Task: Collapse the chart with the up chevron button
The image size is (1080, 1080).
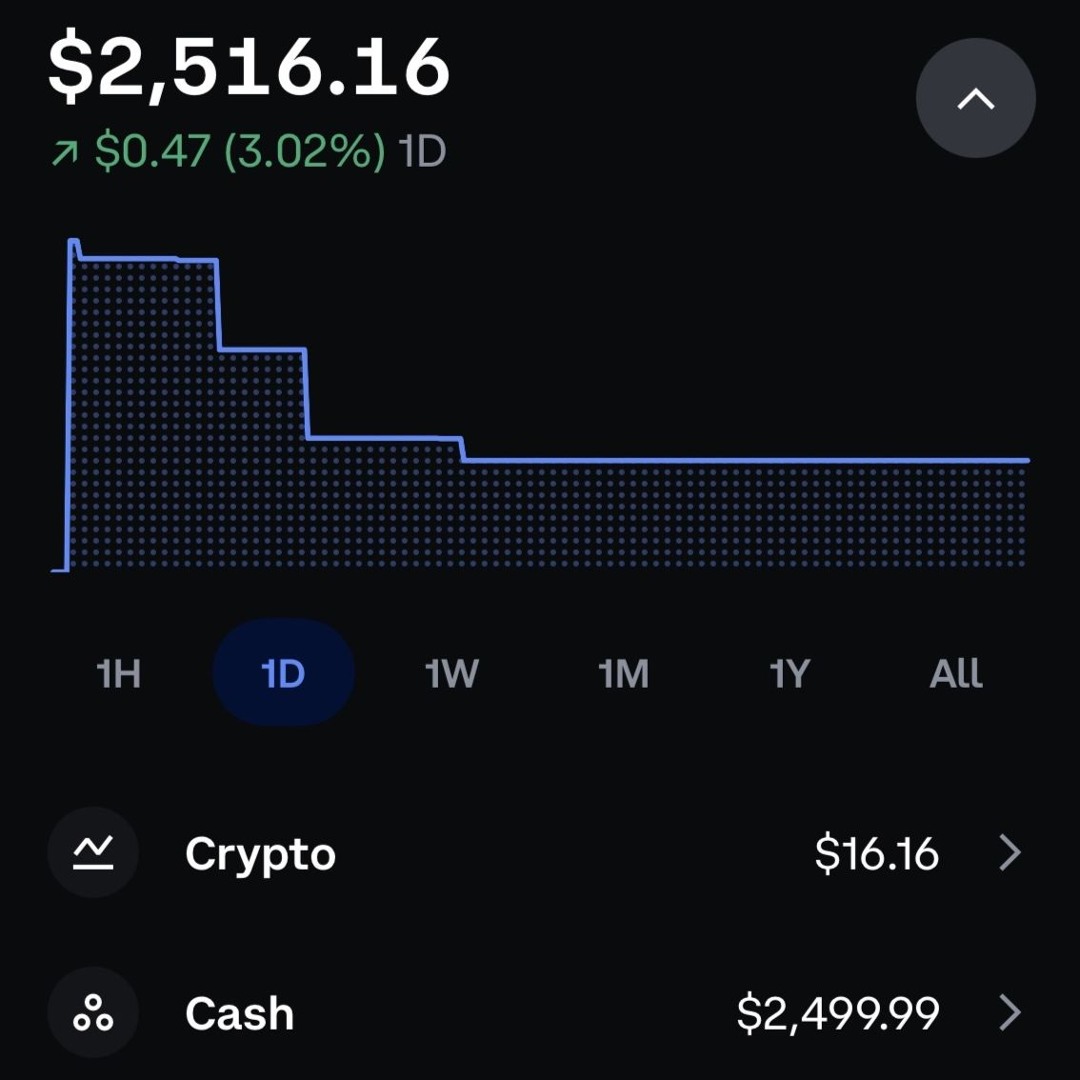Action: 975,98
